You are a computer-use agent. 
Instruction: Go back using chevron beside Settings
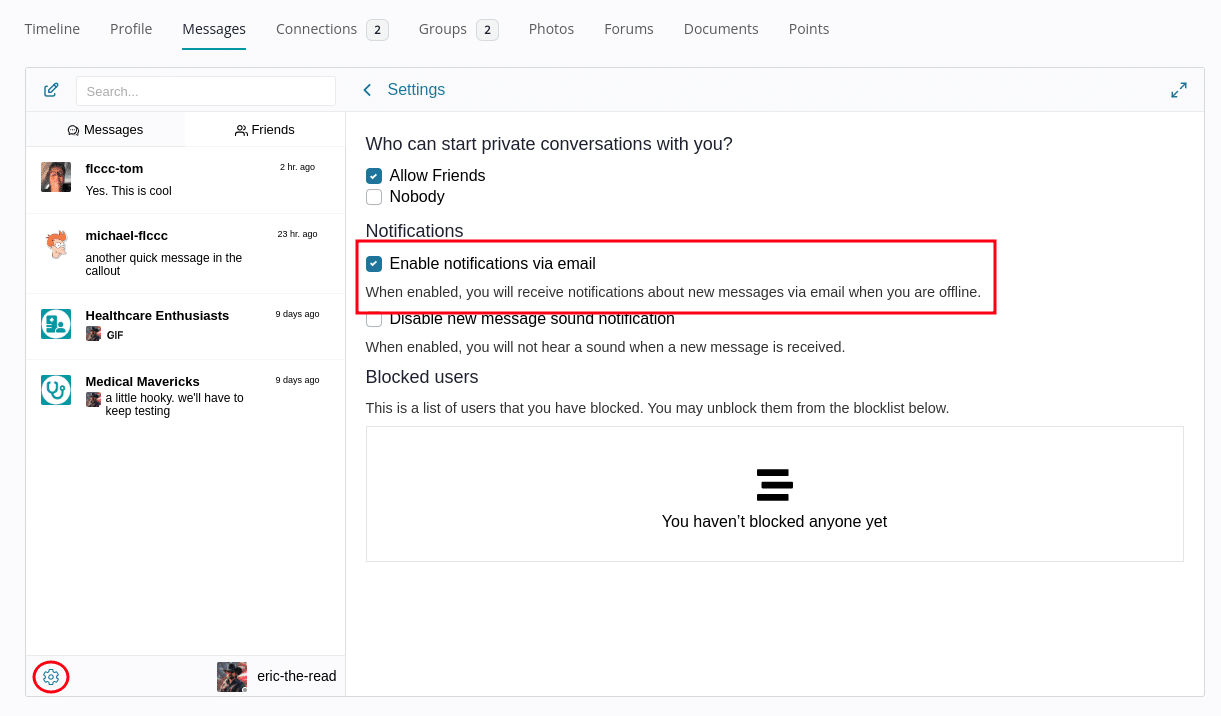[367, 89]
